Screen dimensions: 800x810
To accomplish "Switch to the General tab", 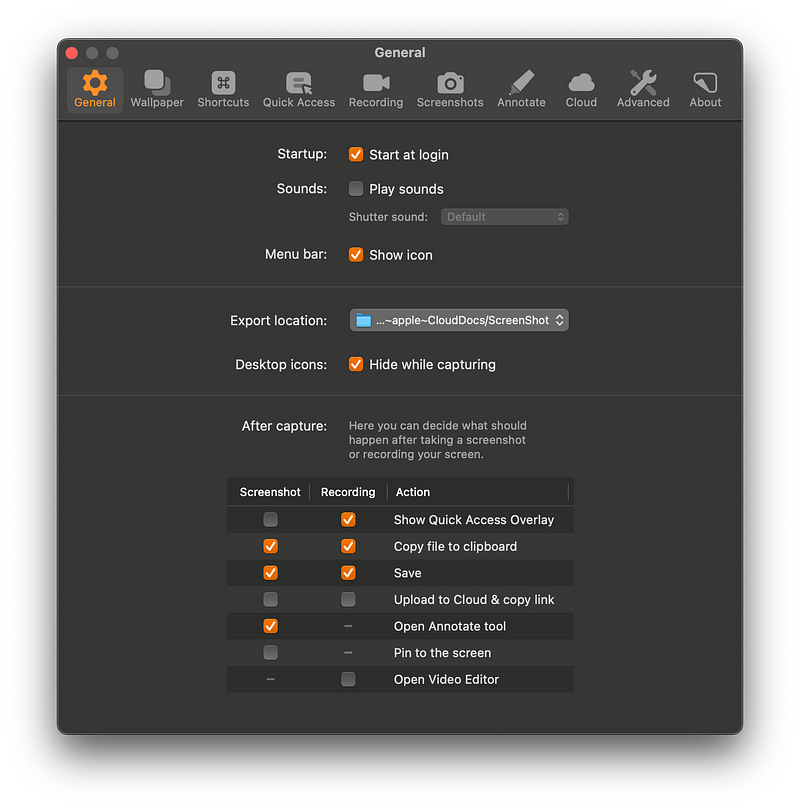I will coord(94,88).
